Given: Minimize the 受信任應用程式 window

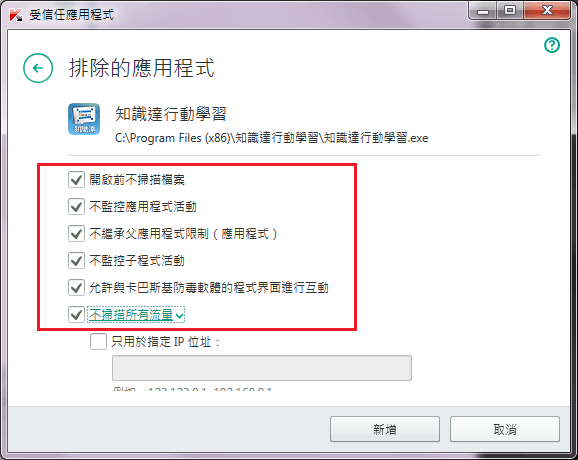Looking at the screenshot, I should (x=483, y=11).
